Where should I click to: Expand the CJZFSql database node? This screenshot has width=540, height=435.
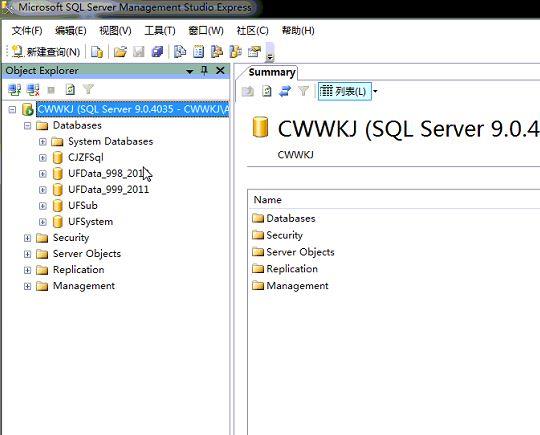click(43, 158)
